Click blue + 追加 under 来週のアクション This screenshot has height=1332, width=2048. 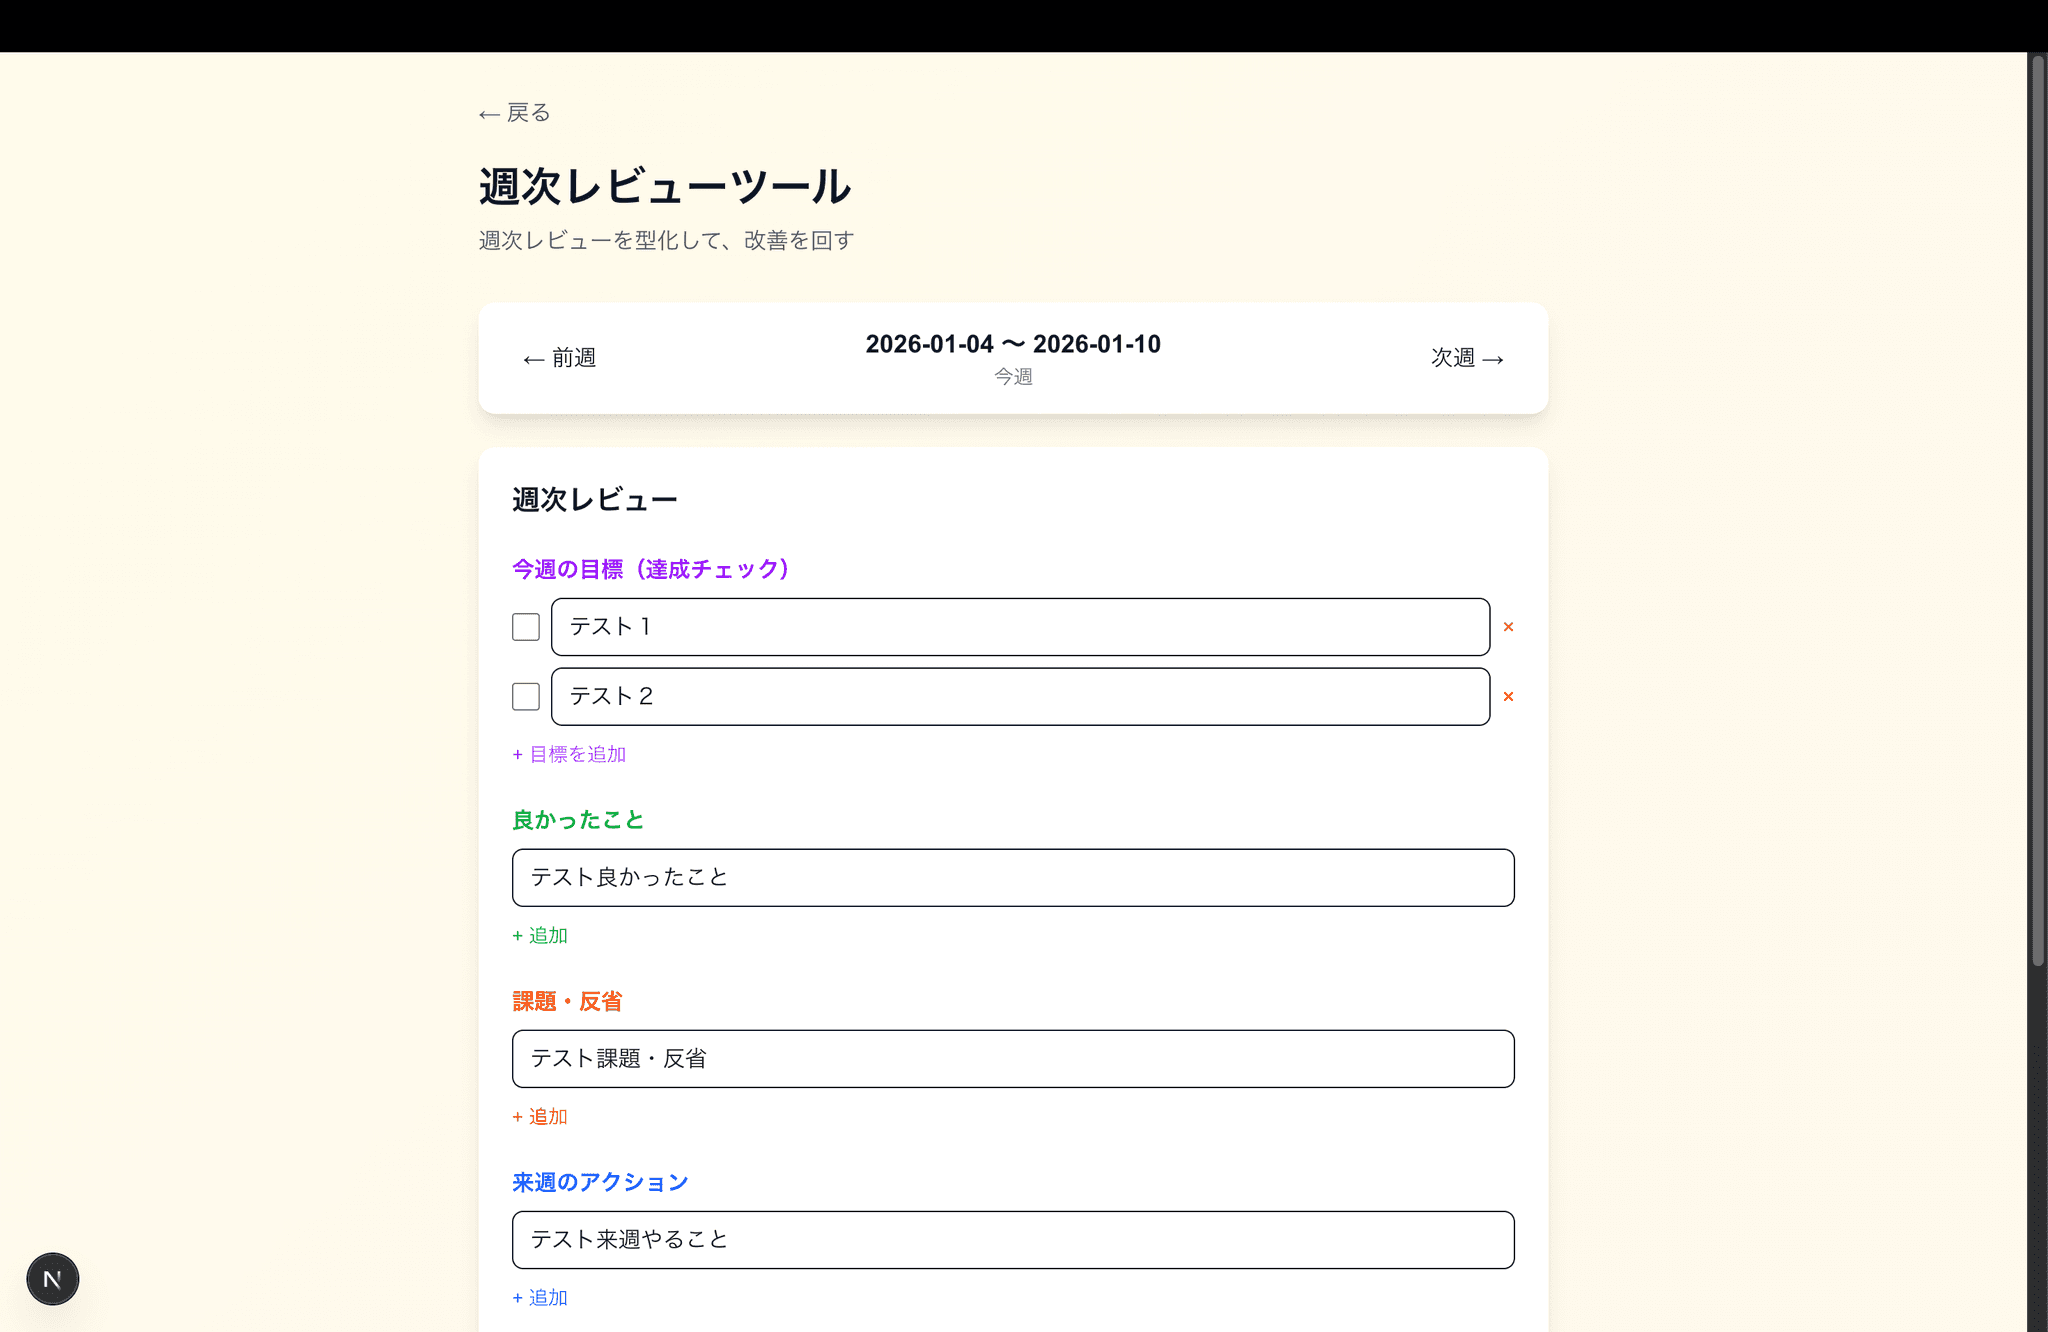(540, 1297)
